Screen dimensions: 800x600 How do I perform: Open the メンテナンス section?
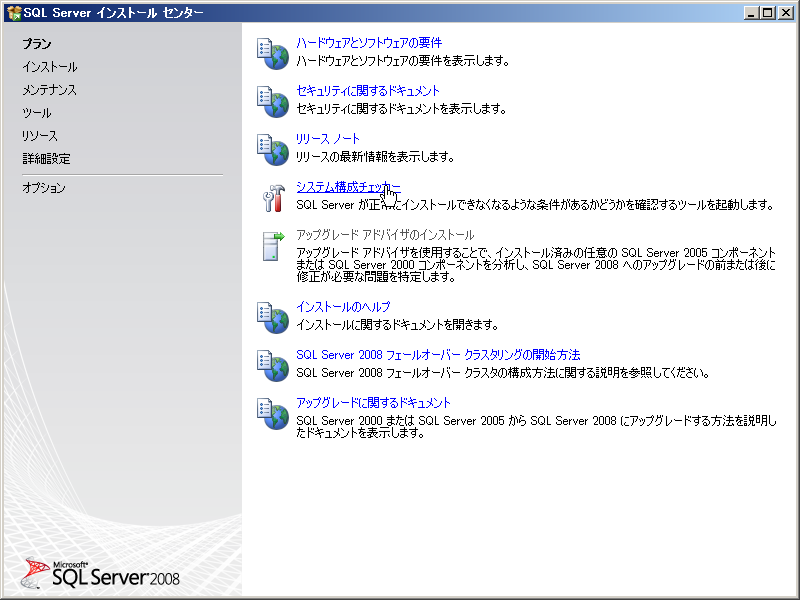point(49,90)
